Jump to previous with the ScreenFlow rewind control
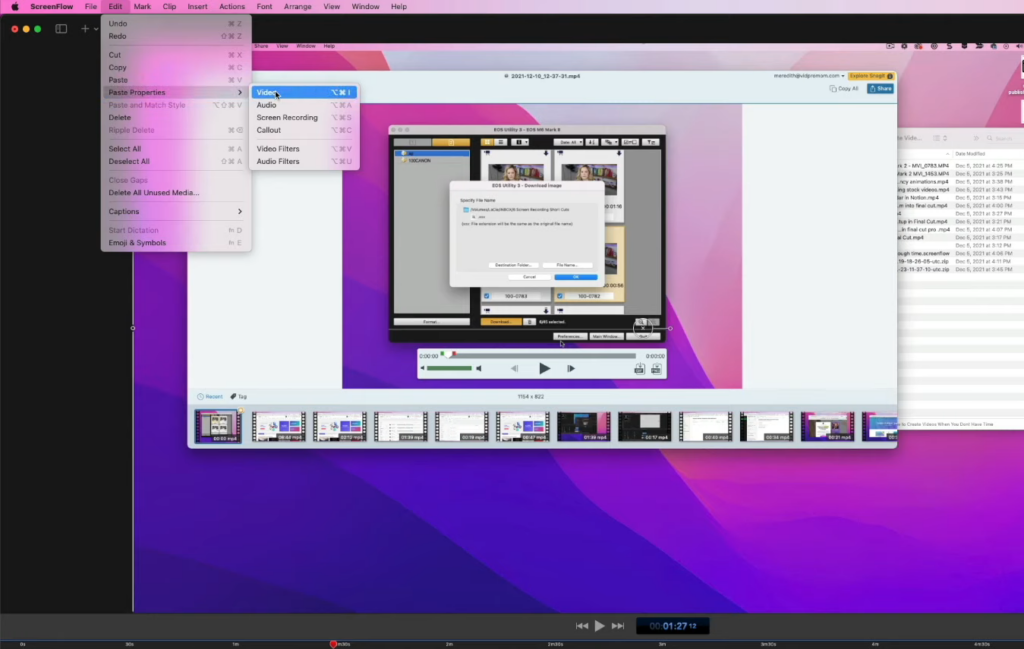Viewport: 1024px width, 649px height. click(x=581, y=625)
